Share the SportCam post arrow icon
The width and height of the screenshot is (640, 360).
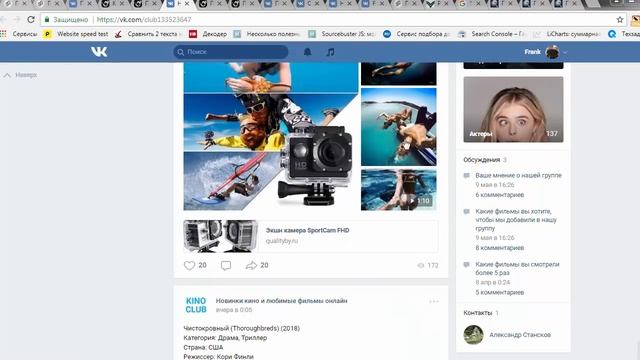[x=251, y=265]
